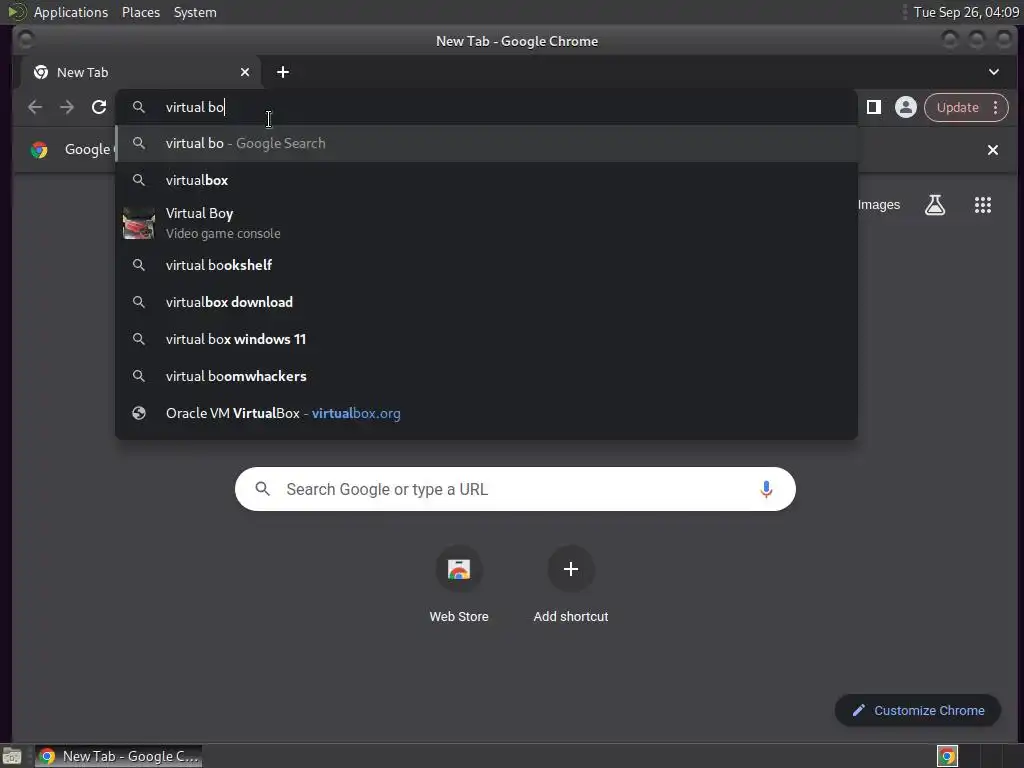Viewport: 1024px width, 768px height.
Task: Open the Applications menu
Action: coord(71,12)
